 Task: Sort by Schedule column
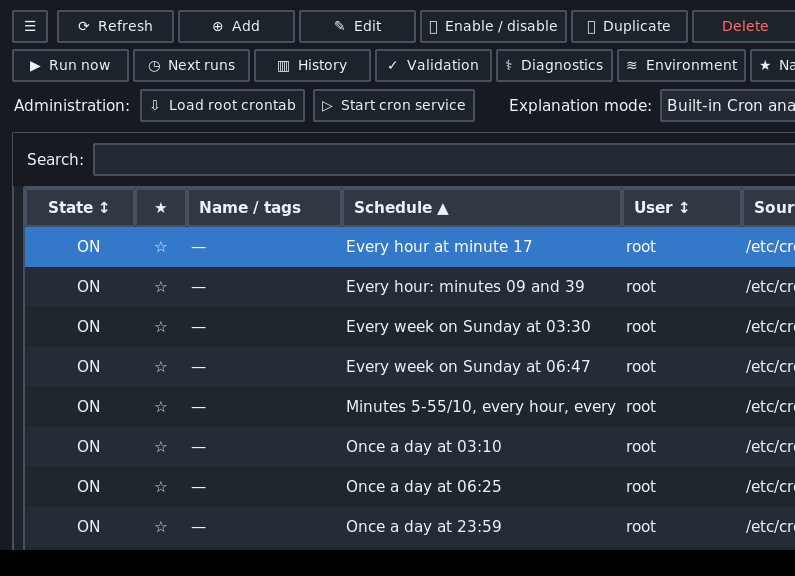coord(482,207)
